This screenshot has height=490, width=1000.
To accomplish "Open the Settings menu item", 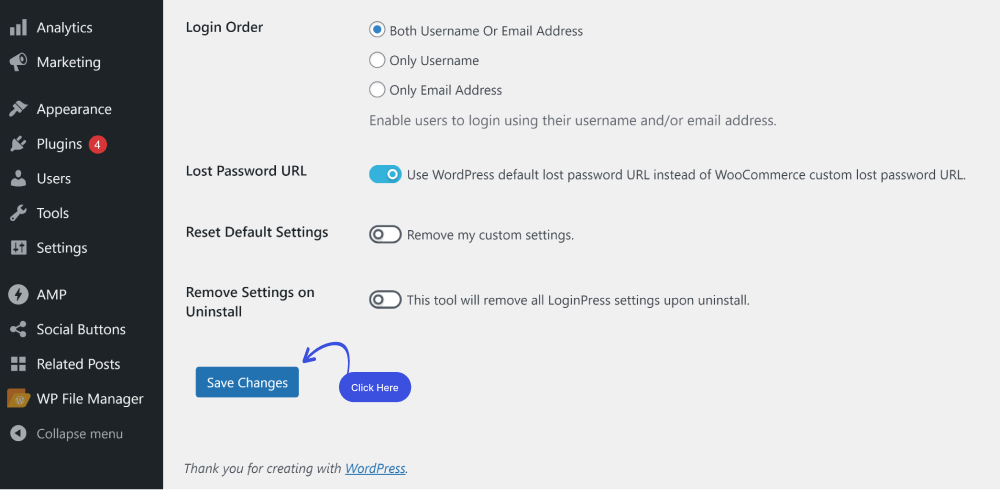I will coord(62,248).
